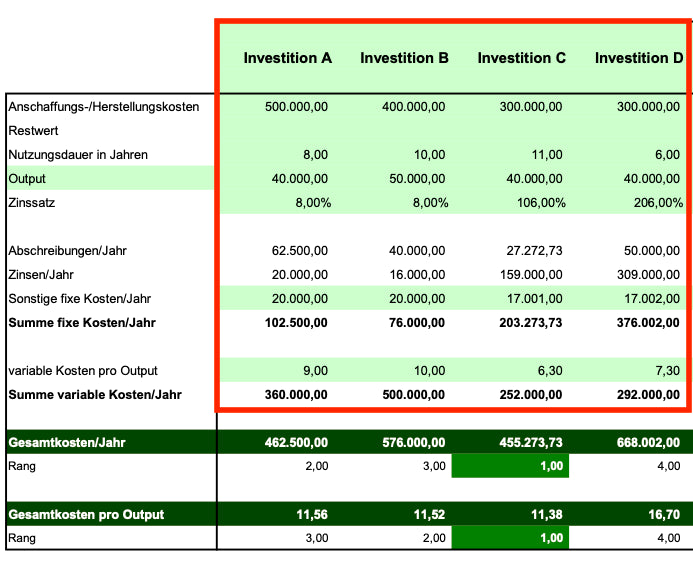Viewport: 693px width, 561px height.
Task: Click the Summe variable Kosten value 252.000,00
Action: tap(531, 394)
